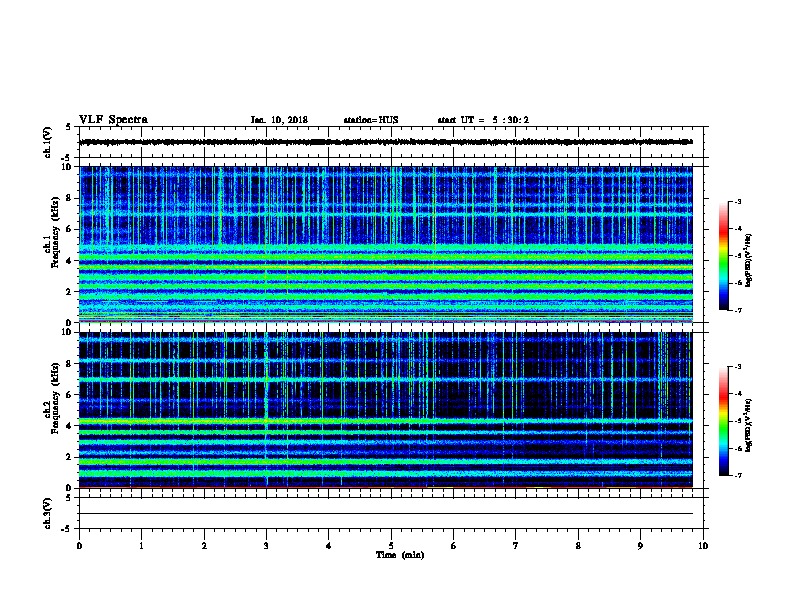This screenshot has width=792, height=612.
Task: Click time axis tick label "4"
Action: tap(329, 546)
